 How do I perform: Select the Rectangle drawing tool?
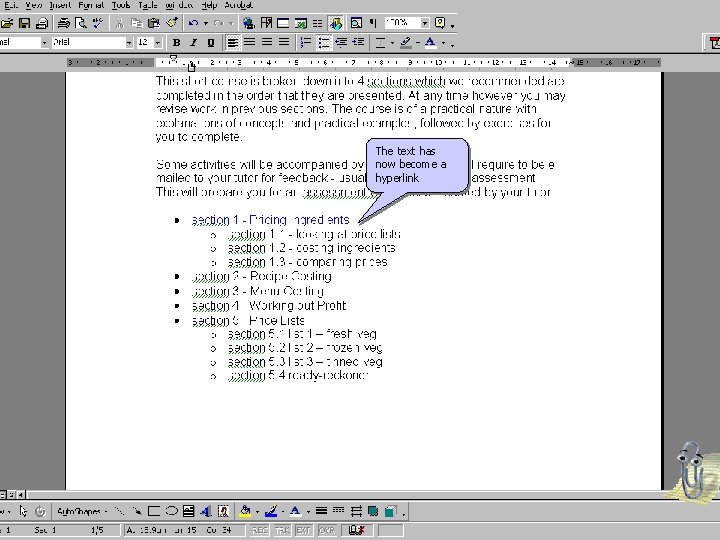click(x=154, y=511)
